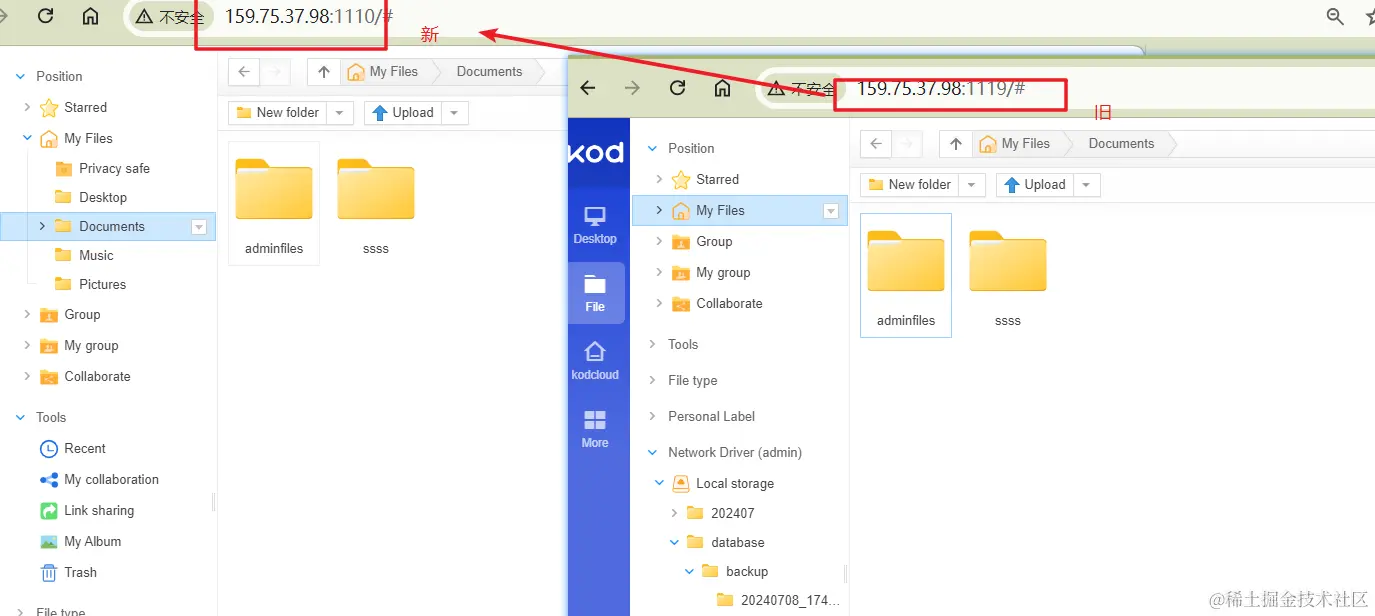The width and height of the screenshot is (1375, 616).
Task: Open Trash in back window
Action: pos(80,572)
